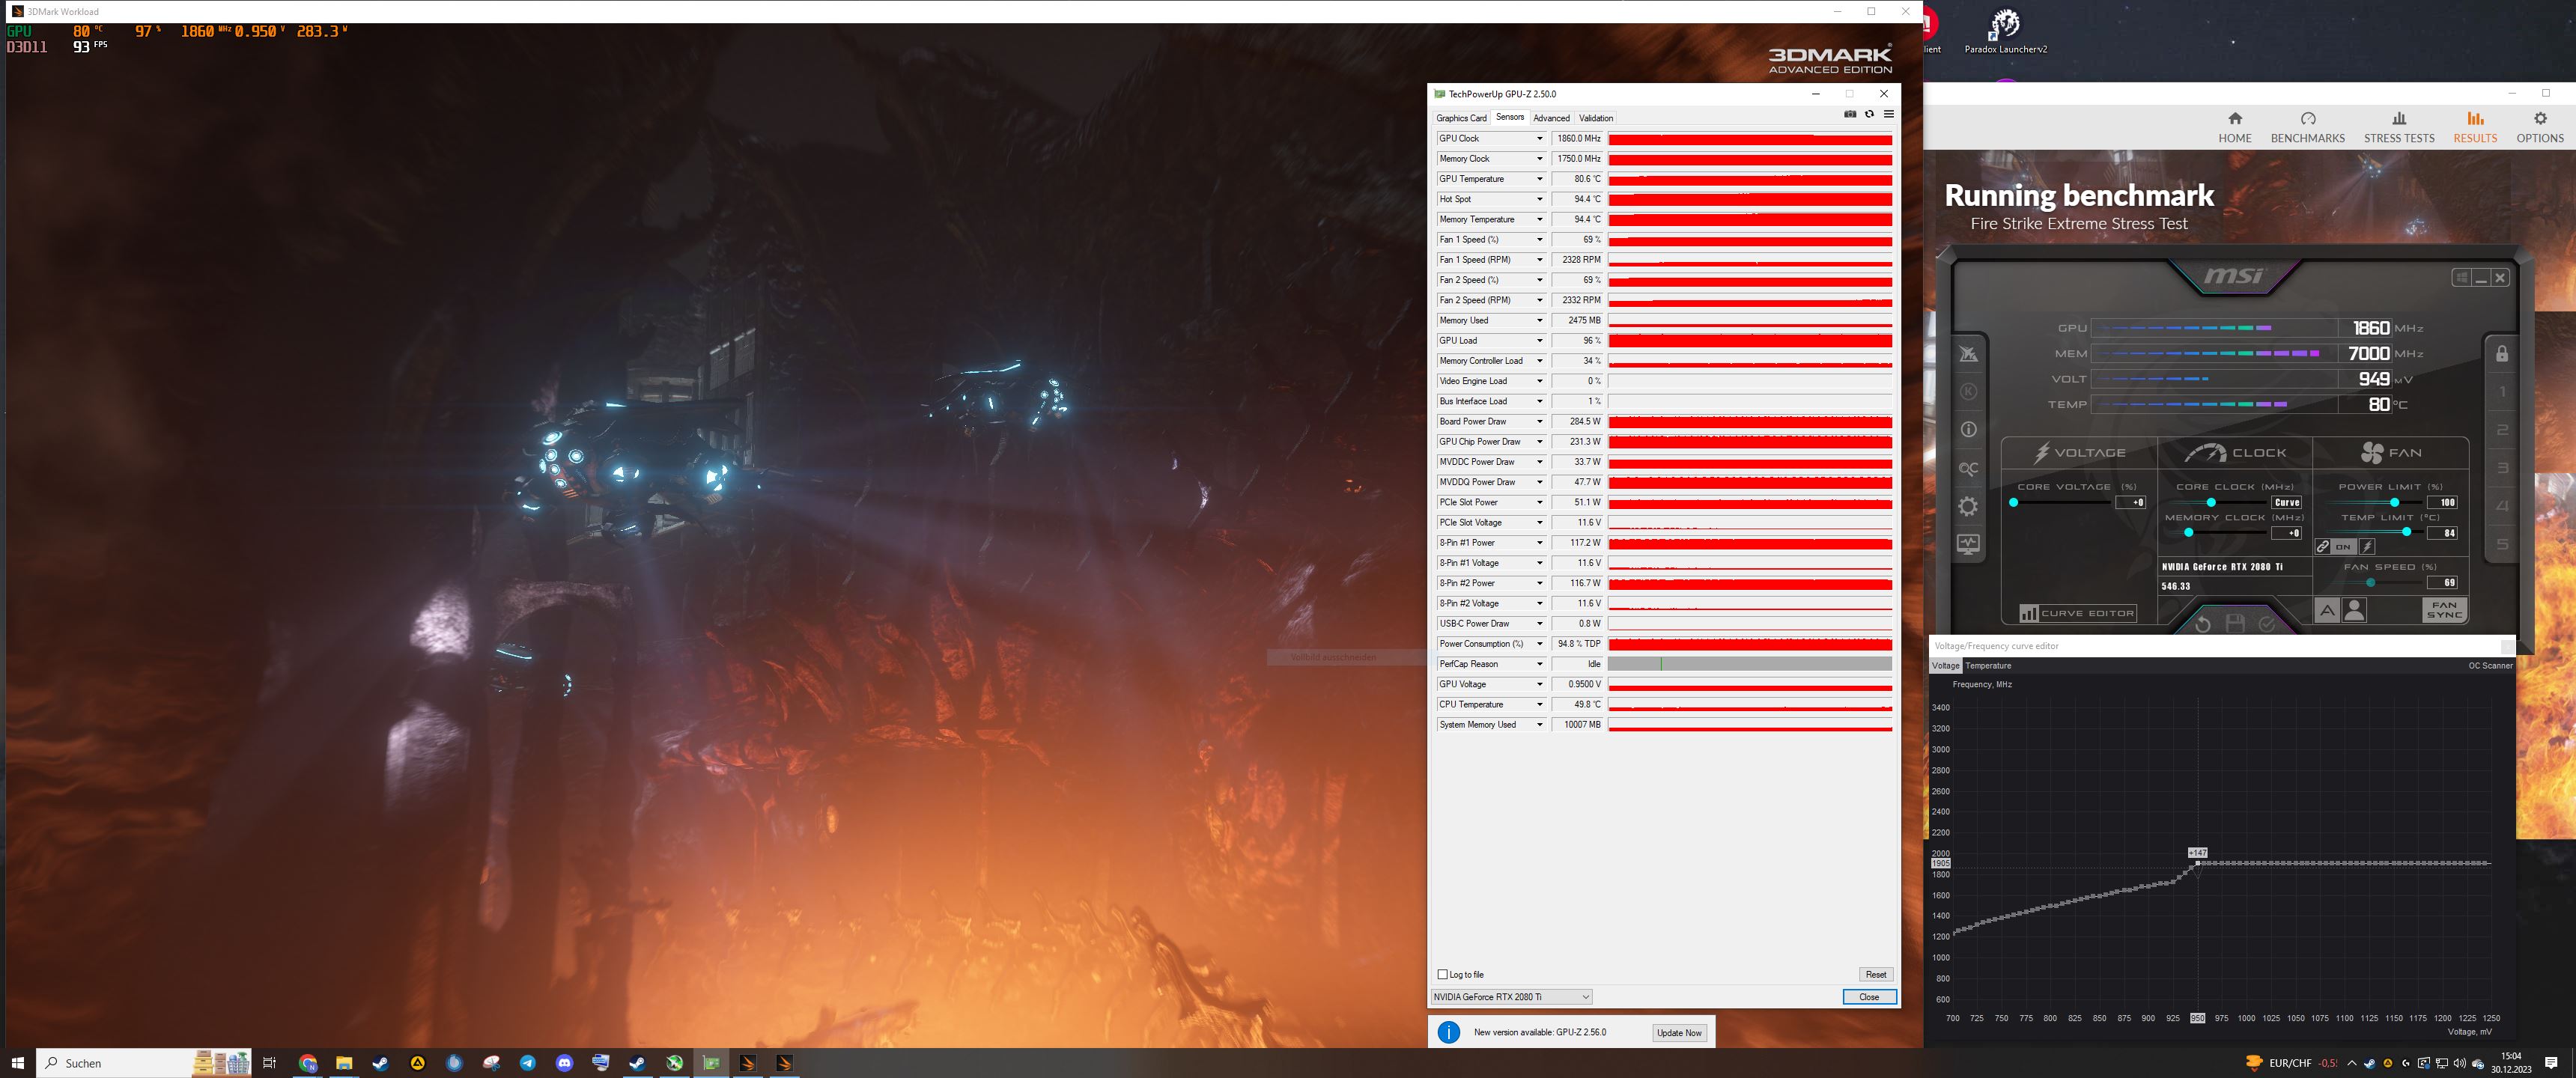Click the GPU-Z Close button
Viewport: 2576px width, 1078px height.
coord(1869,997)
